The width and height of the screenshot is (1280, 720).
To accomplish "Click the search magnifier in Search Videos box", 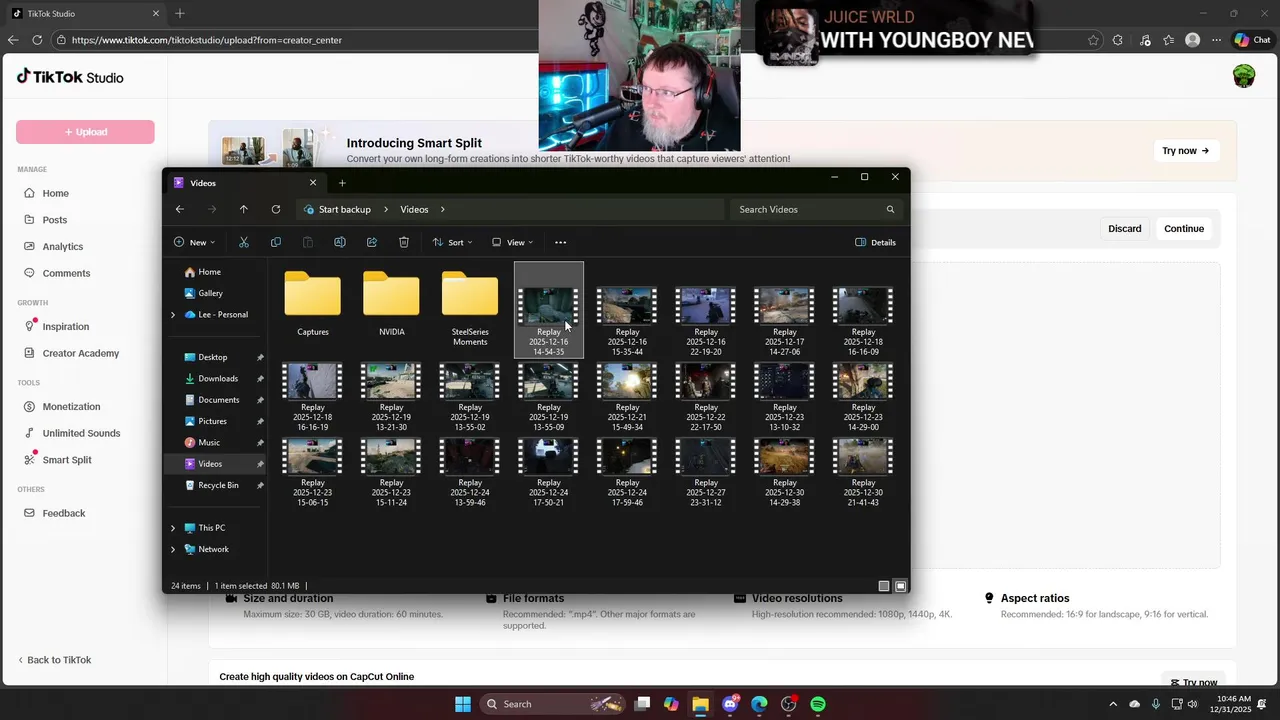I will pos(890,209).
